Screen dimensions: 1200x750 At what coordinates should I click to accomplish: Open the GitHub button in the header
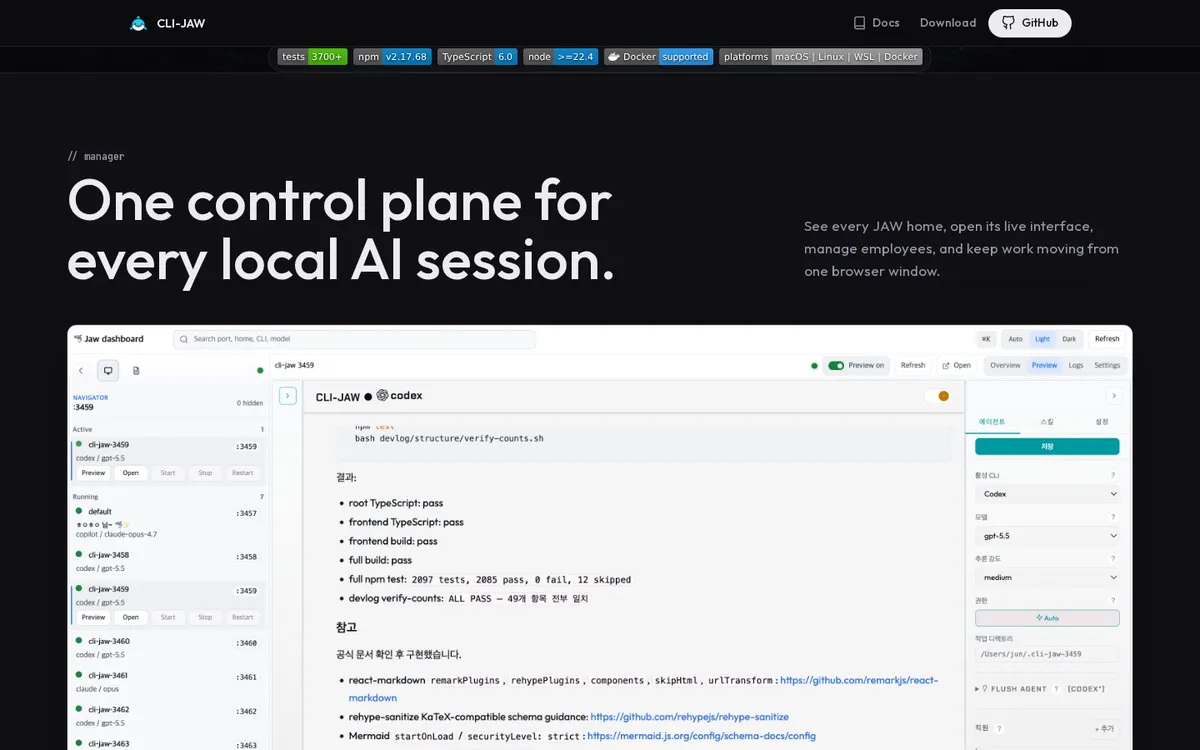[x=1030, y=23]
